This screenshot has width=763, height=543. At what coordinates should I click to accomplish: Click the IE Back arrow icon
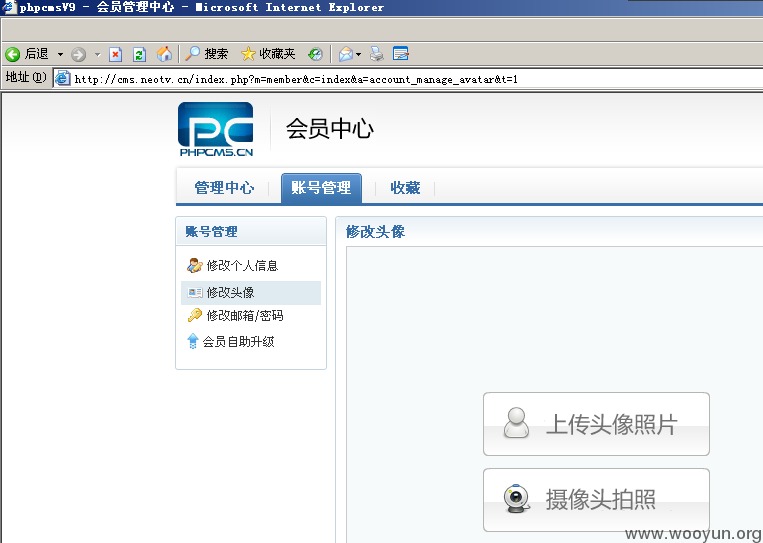[13, 54]
